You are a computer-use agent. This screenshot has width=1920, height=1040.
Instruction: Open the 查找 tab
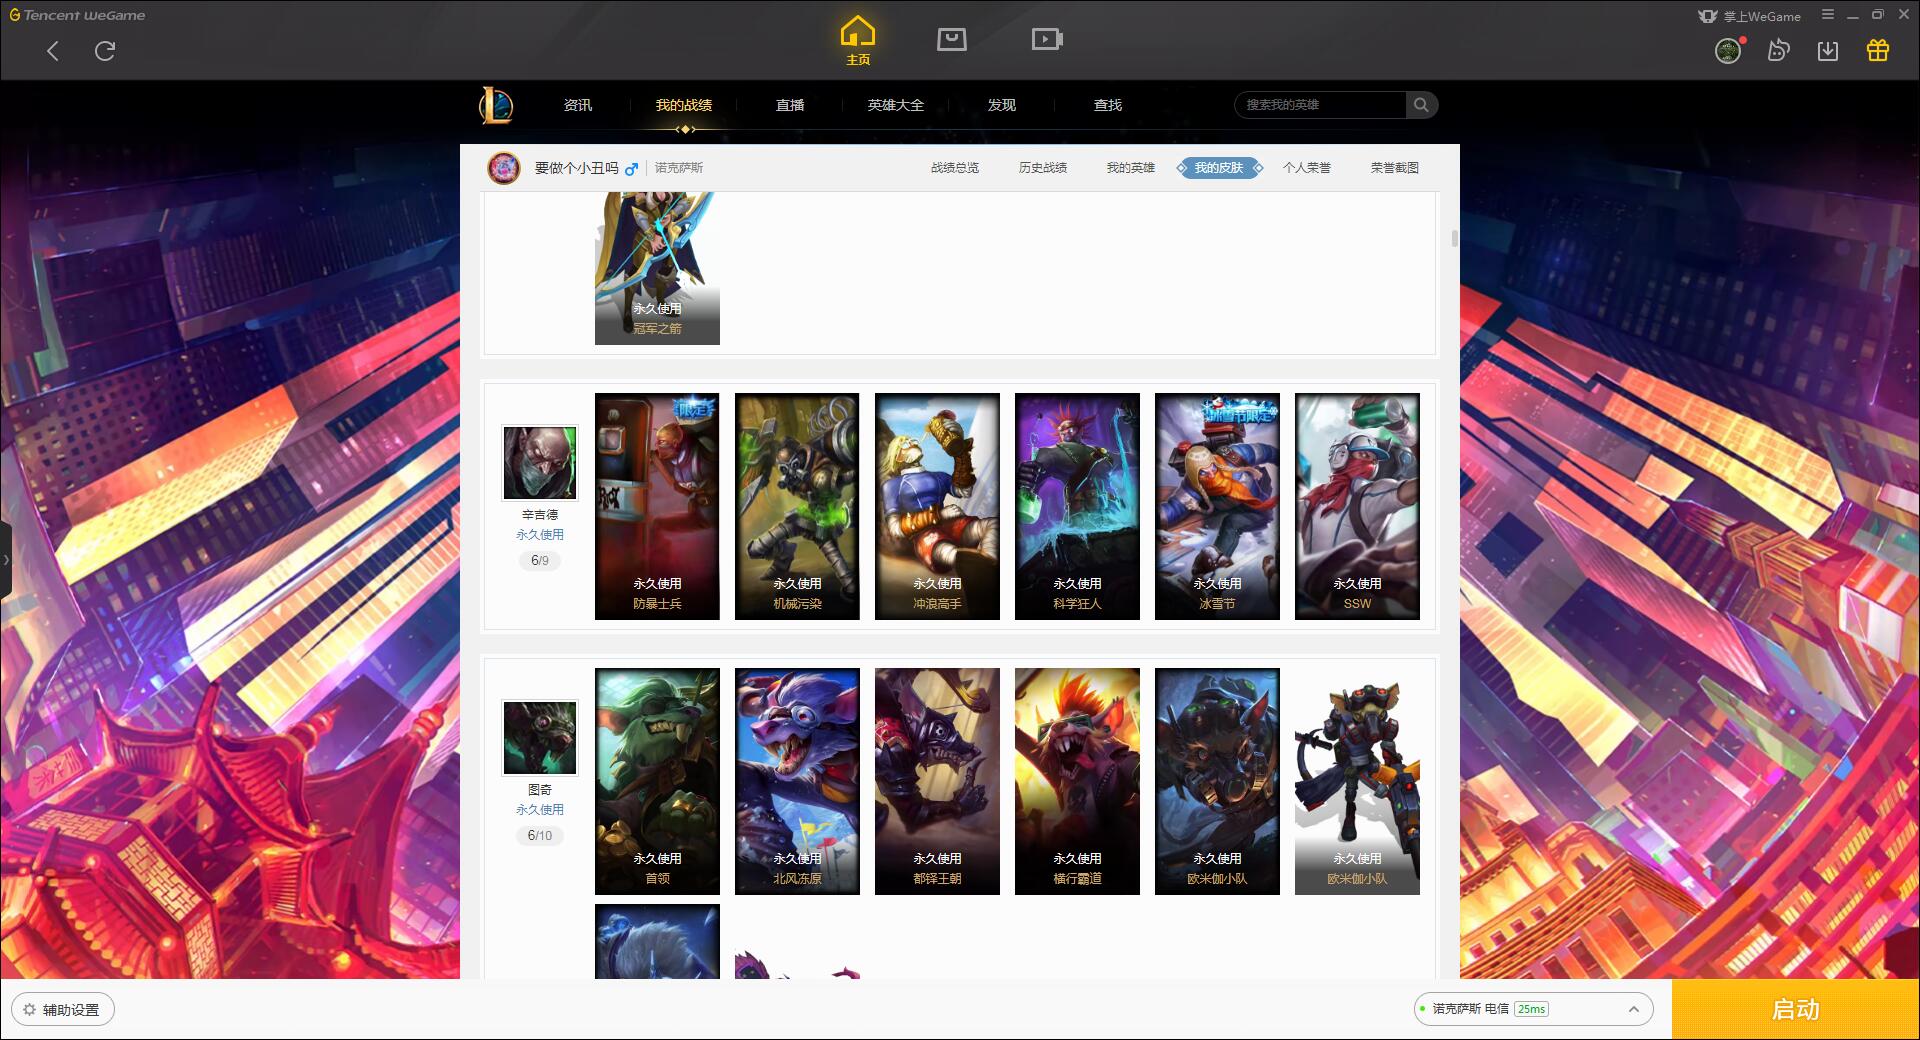point(1108,105)
